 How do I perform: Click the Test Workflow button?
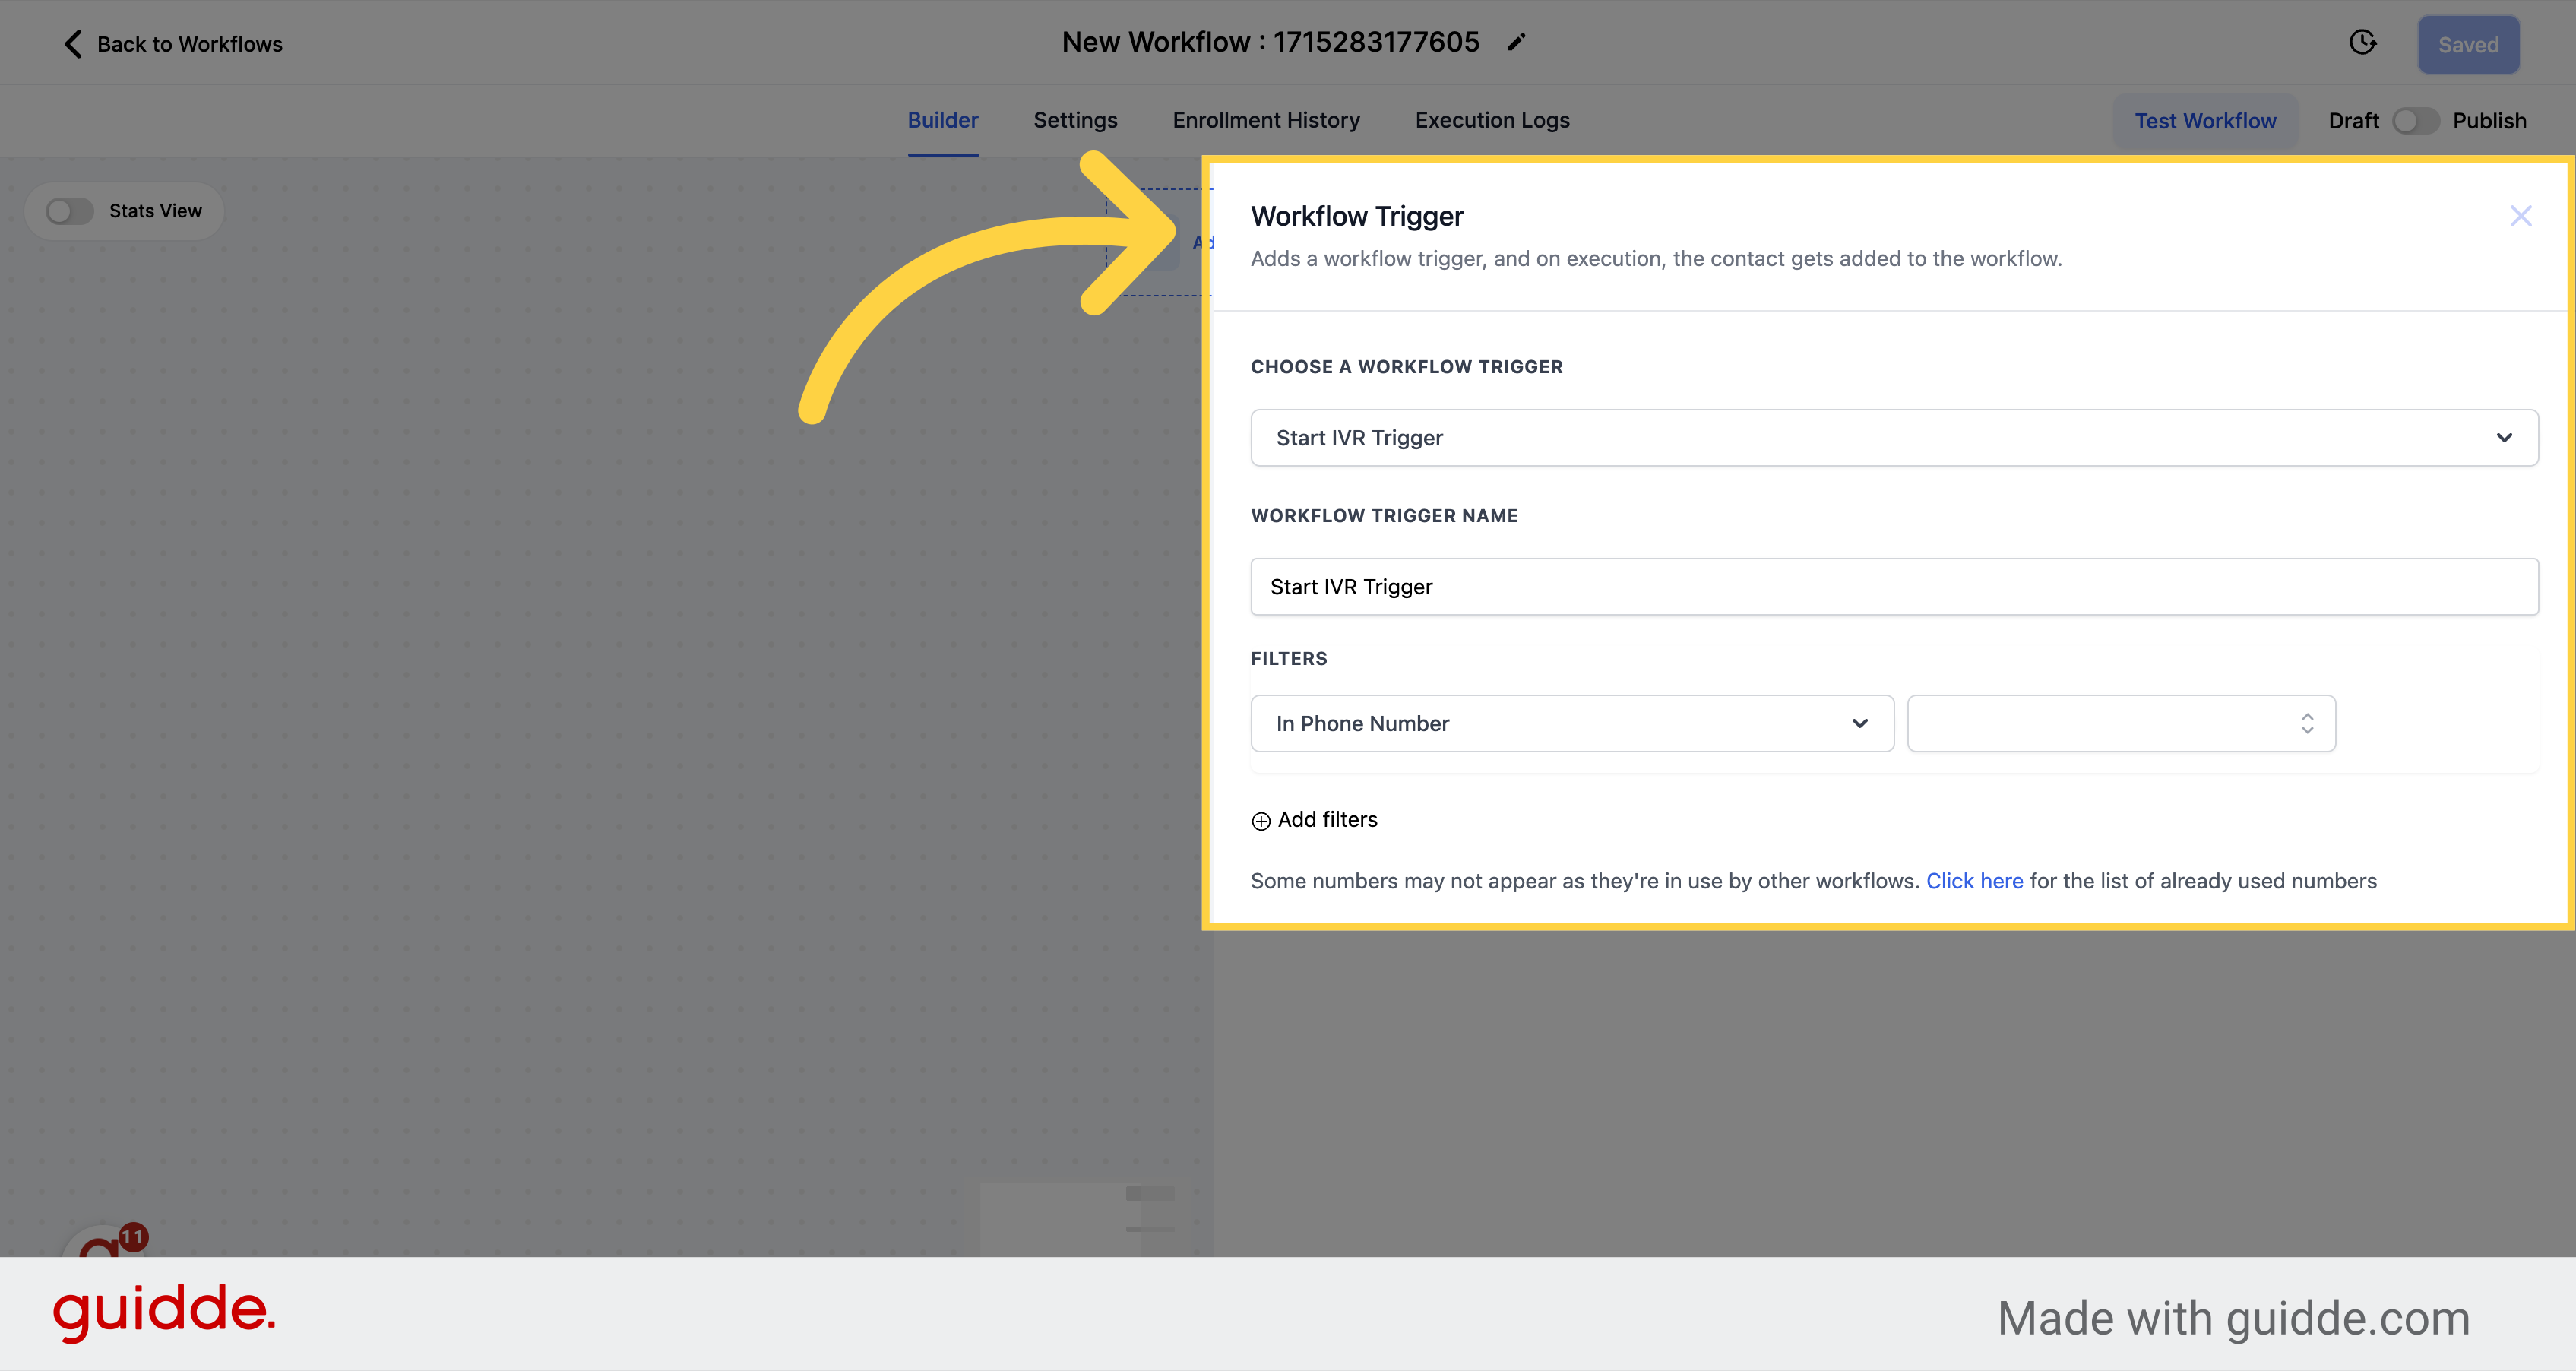point(2204,119)
